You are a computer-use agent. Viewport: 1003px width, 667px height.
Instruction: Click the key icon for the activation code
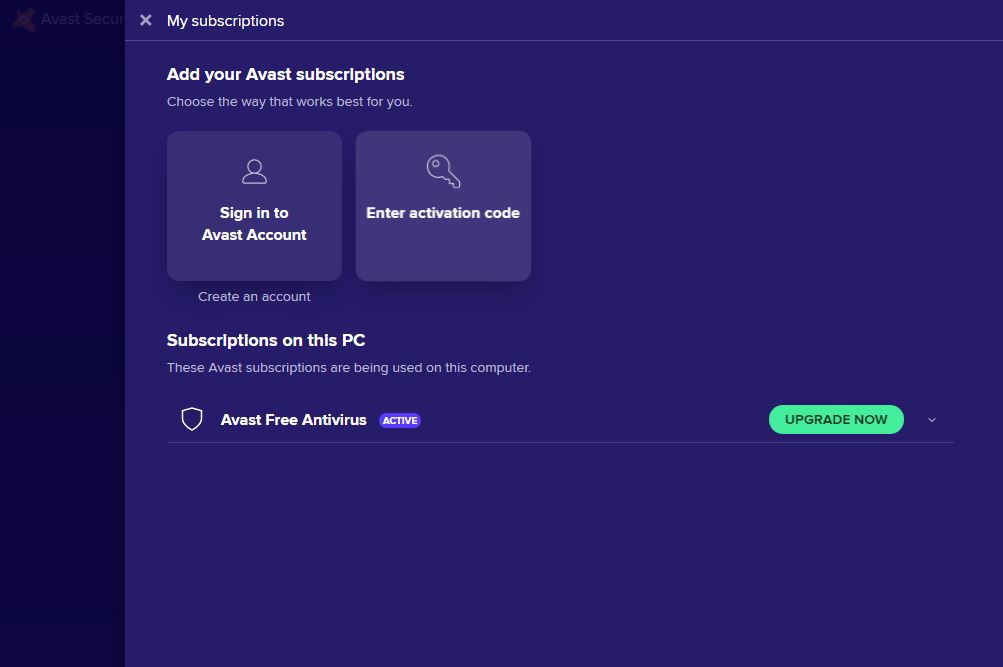coord(443,171)
